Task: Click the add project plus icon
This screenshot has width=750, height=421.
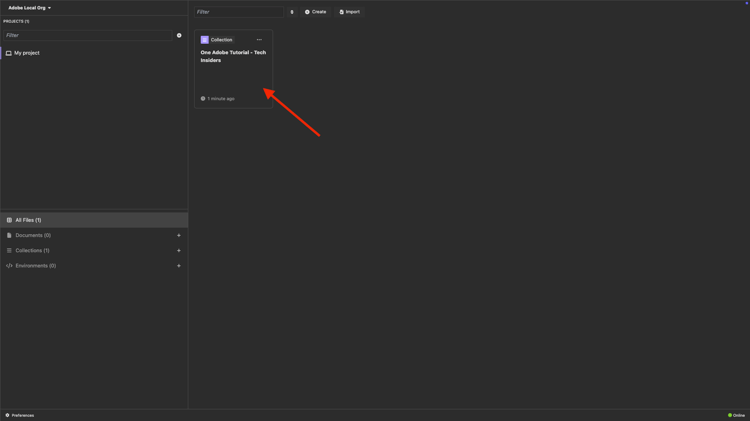Action: (x=179, y=35)
